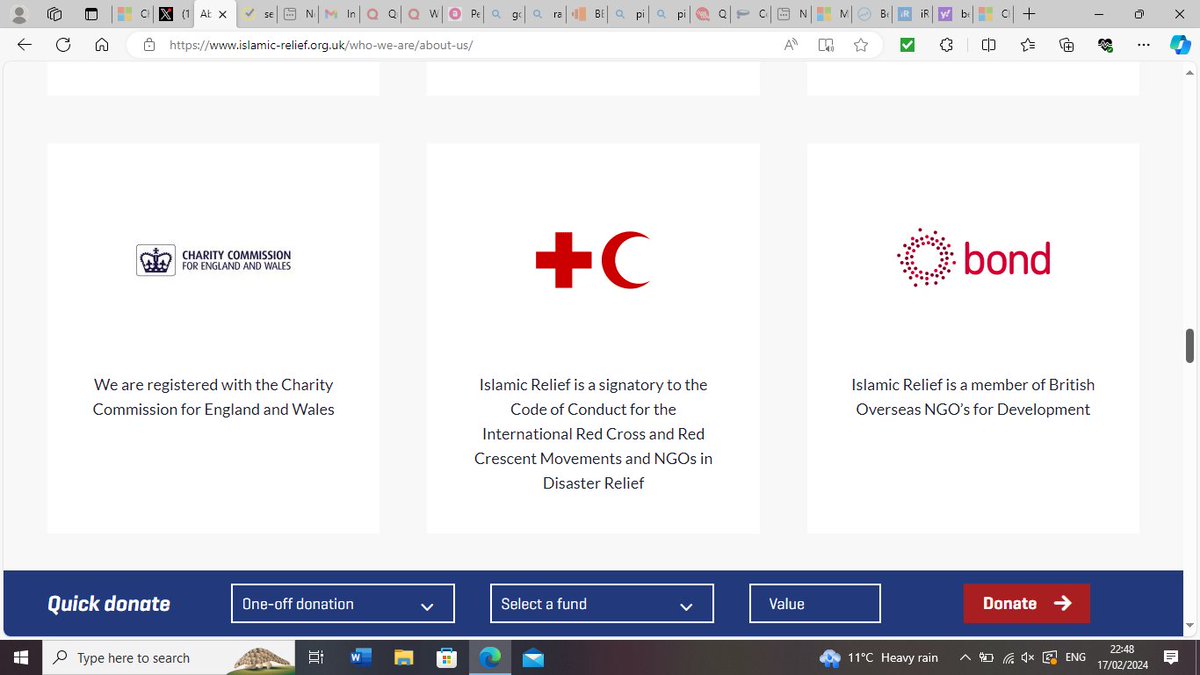This screenshot has width=1200, height=675.
Task: Open Browser essentials heart icon
Action: [x=1105, y=45]
